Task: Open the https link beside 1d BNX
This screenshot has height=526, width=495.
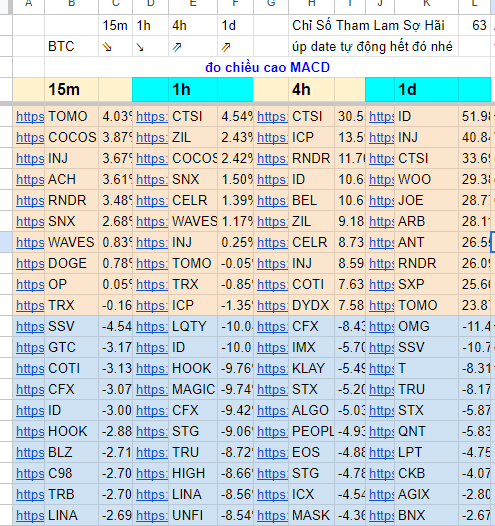Action: tap(381, 515)
